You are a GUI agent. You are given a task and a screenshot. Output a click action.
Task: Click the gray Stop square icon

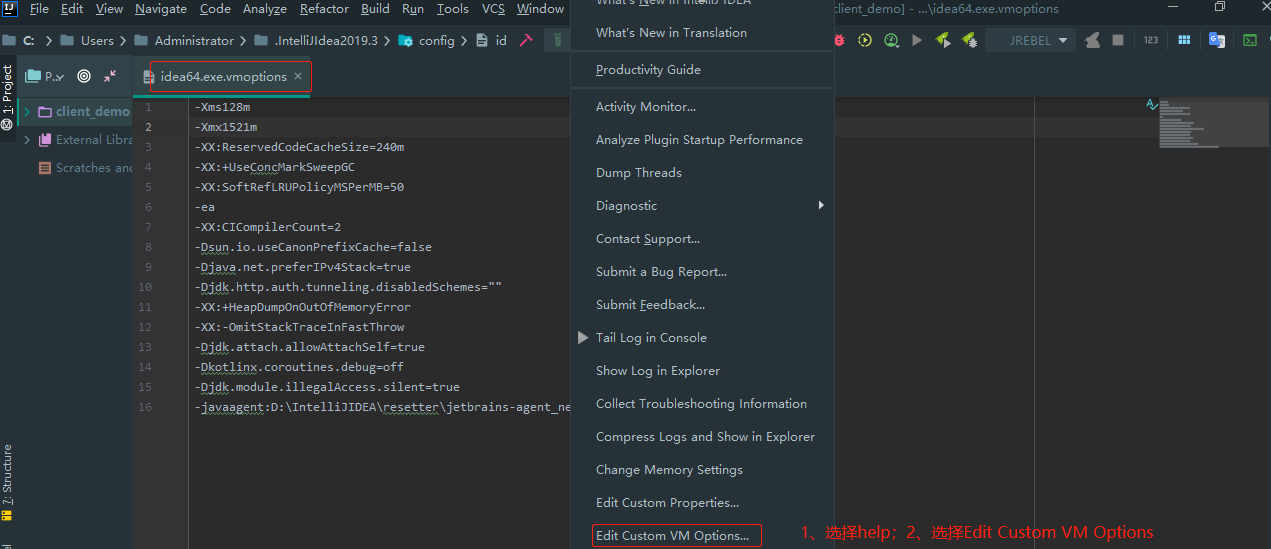point(1118,41)
